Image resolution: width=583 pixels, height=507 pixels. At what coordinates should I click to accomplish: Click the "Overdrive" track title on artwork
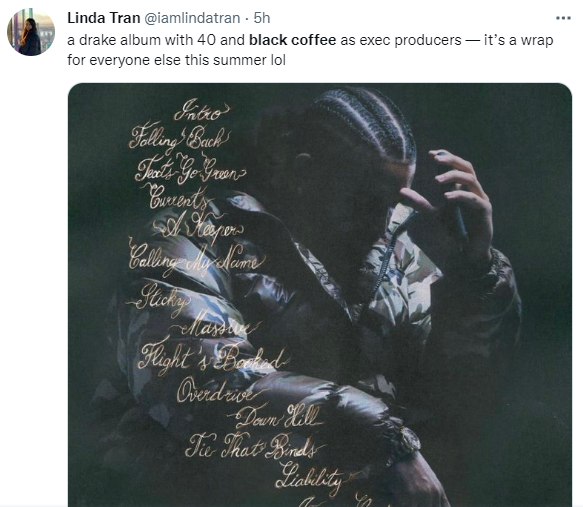point(220,391)
